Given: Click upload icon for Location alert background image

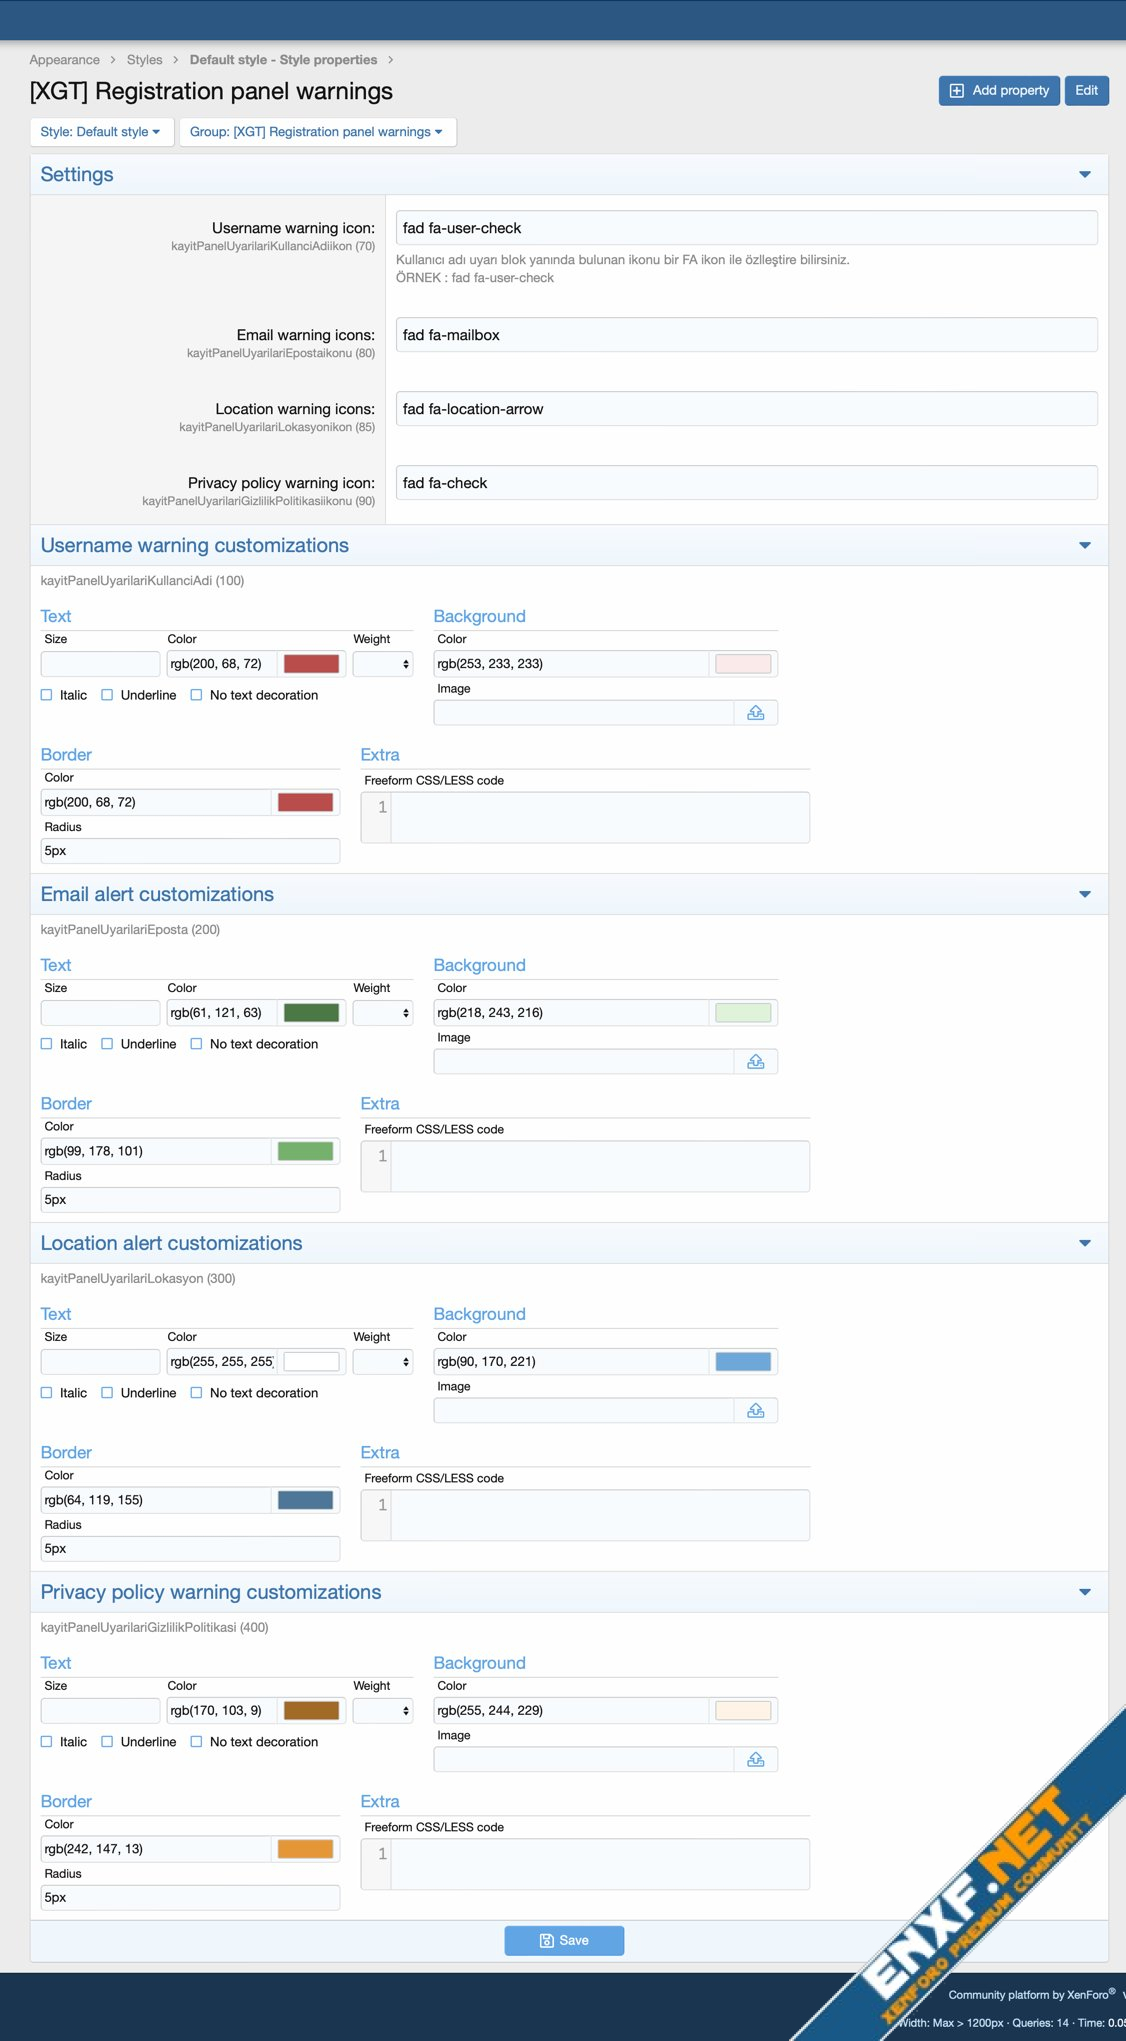Looking at the screenshot, I should [755, 1411].
